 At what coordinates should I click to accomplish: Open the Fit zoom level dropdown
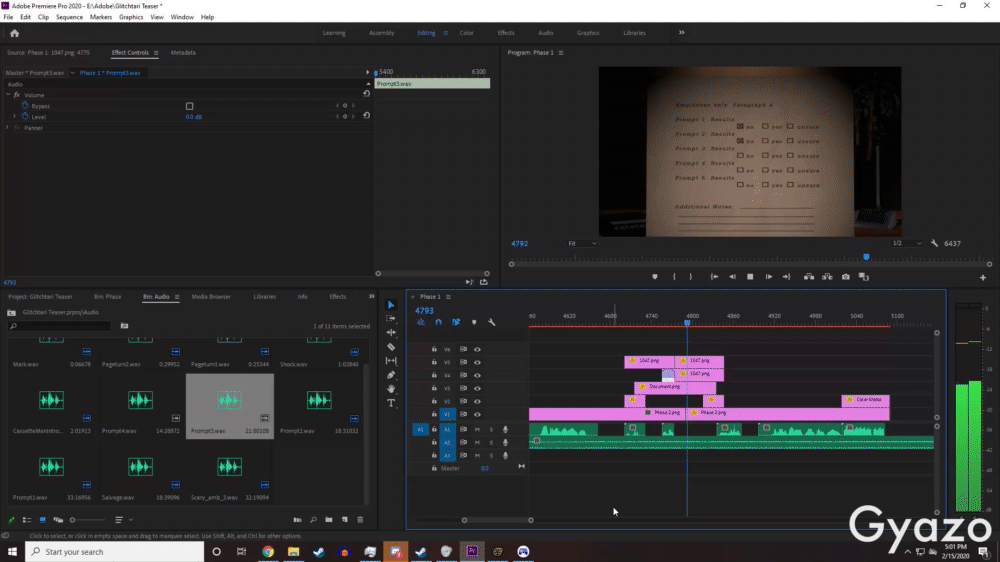coord(582,243)
